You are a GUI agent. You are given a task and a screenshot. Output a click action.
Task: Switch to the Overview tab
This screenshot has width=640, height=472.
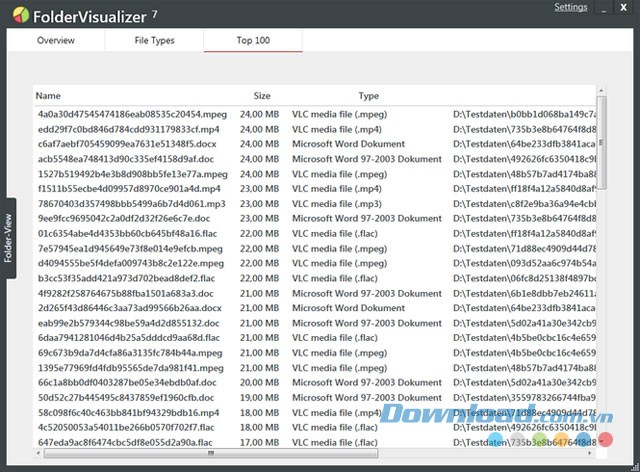coord(56,41)
